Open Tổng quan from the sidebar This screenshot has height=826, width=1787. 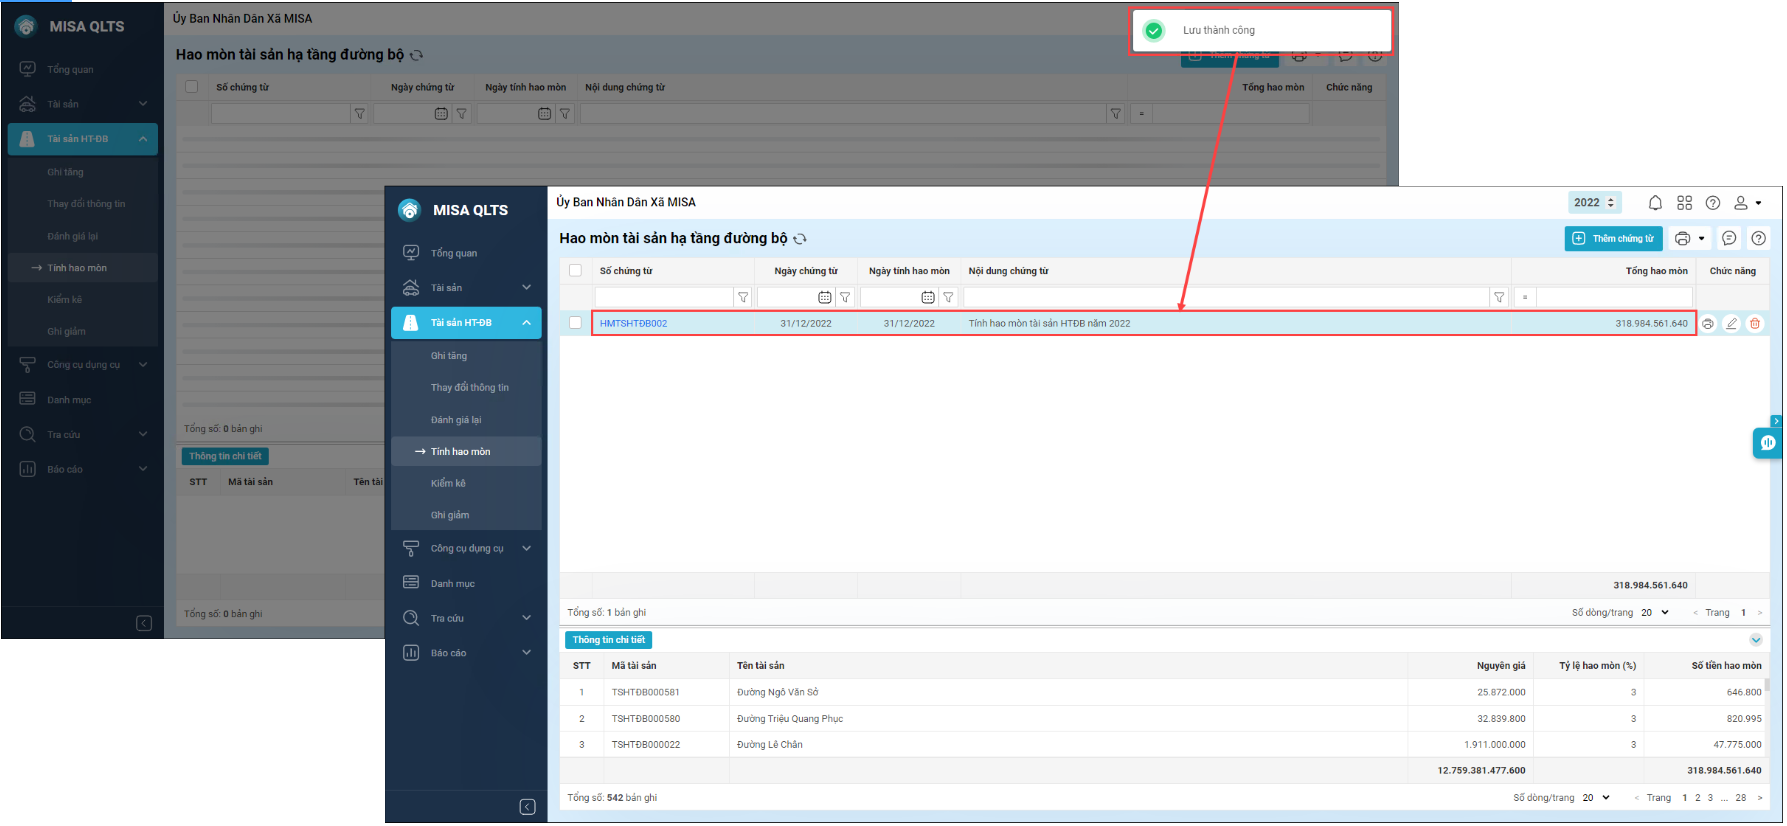pos(453,254)
